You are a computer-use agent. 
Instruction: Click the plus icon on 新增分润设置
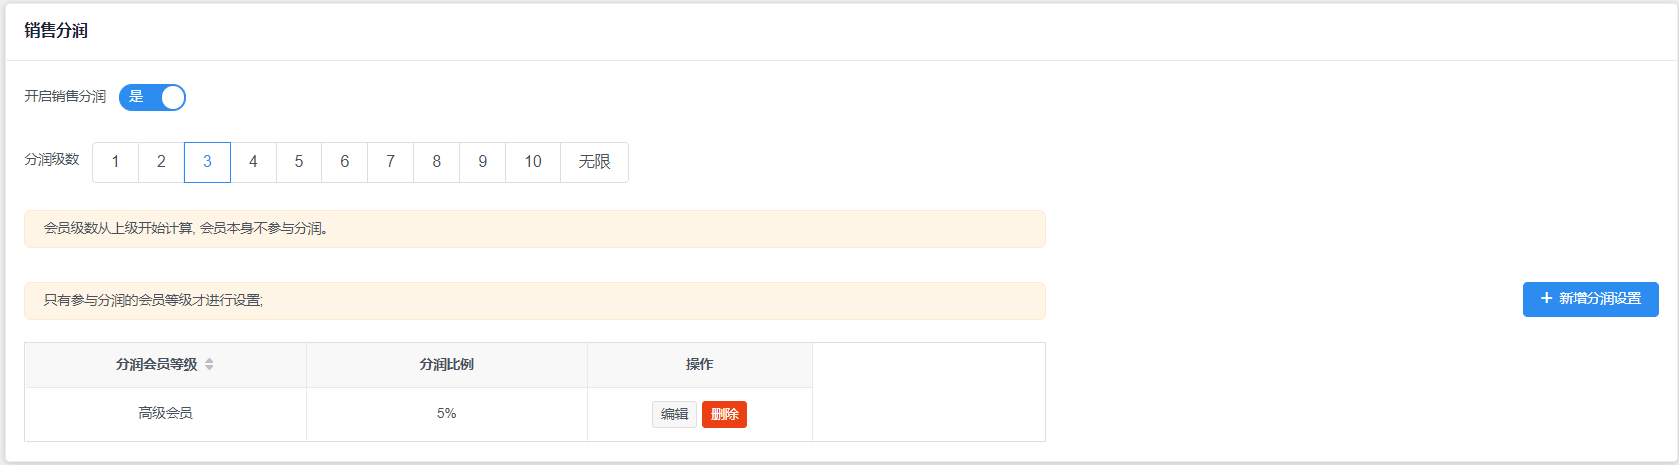tap(1546, 299)
